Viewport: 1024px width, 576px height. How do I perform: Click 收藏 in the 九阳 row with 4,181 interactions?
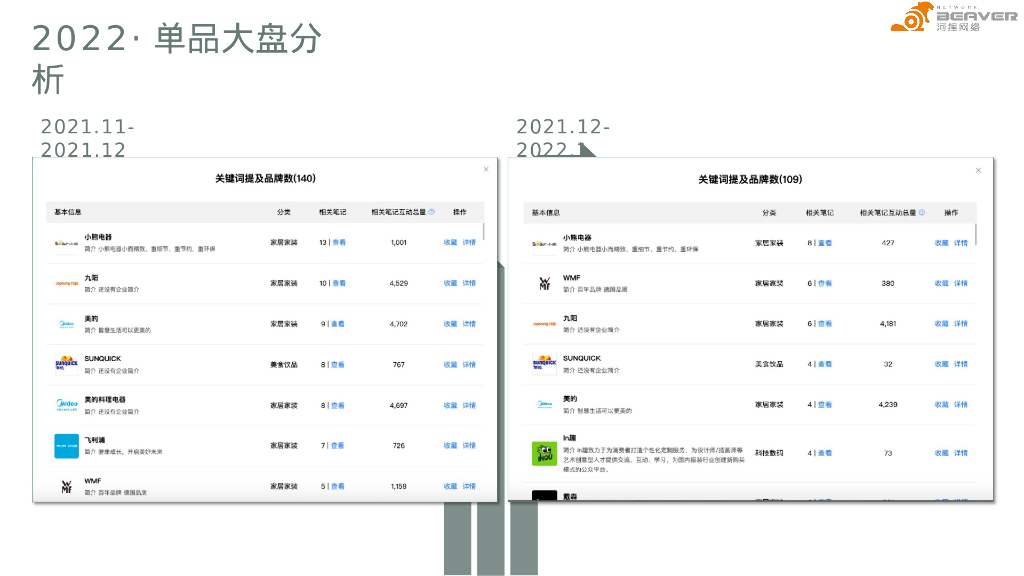pos(942,324)
